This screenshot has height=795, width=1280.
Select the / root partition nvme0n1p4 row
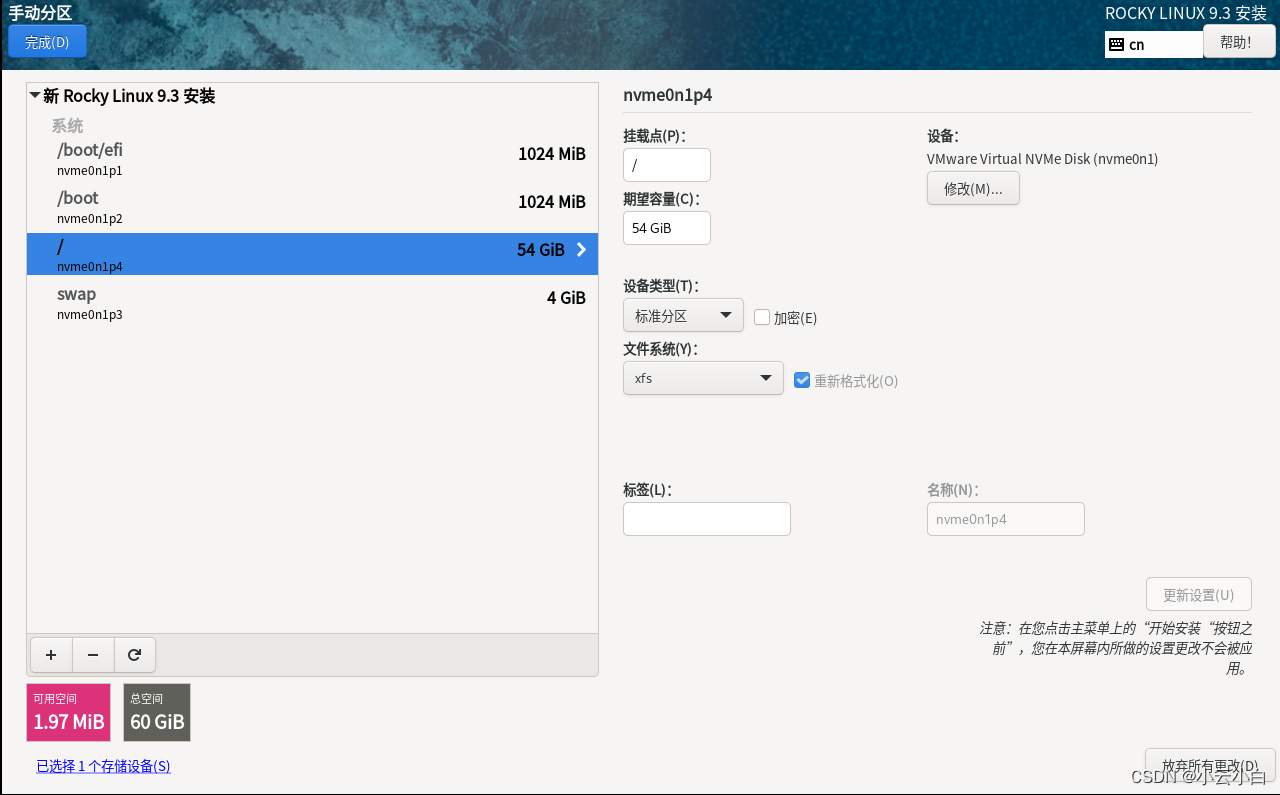312,254
